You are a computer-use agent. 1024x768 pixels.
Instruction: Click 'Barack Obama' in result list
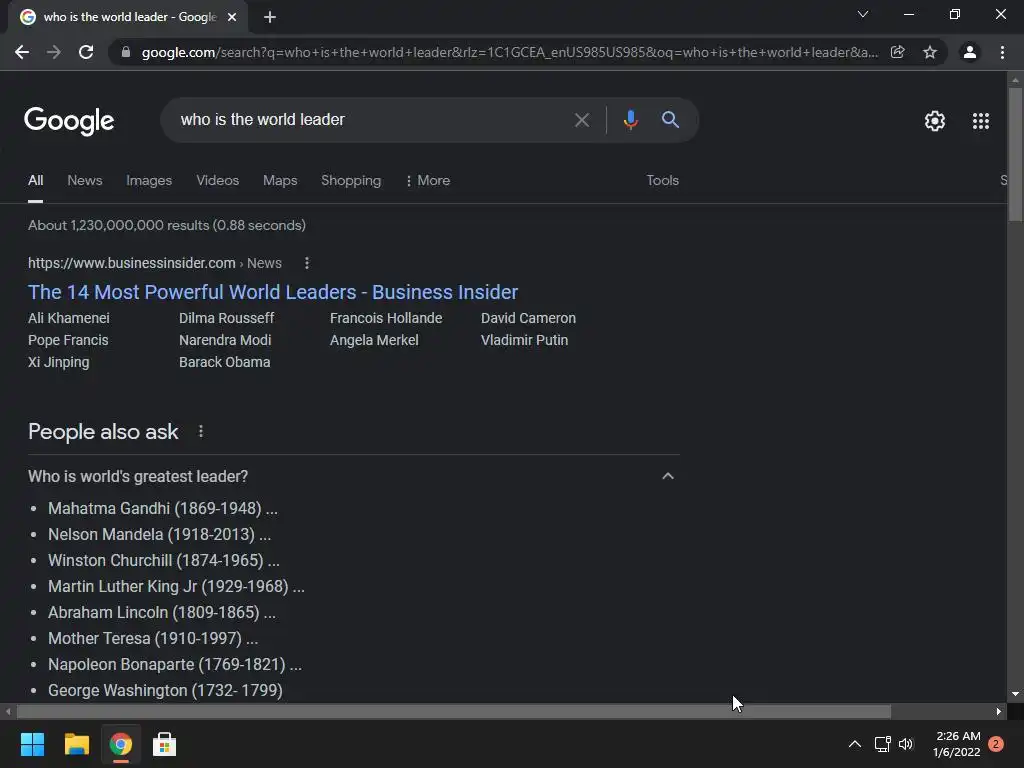pyautogui.click(x=224, y=362)
